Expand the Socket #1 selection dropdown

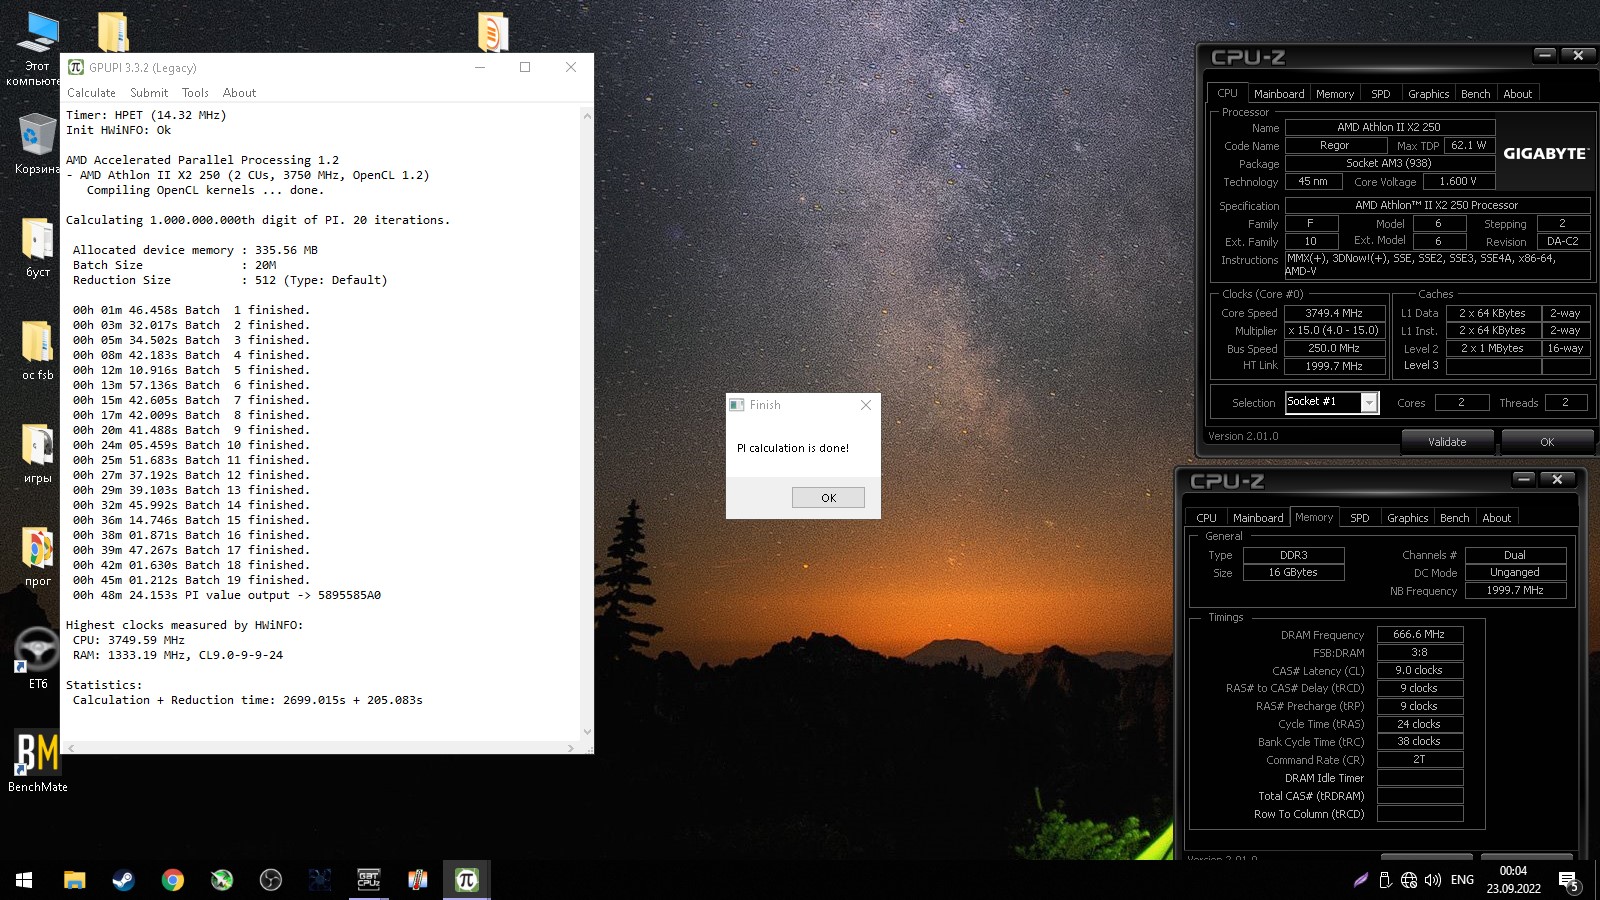click(x=1370, y=403)
